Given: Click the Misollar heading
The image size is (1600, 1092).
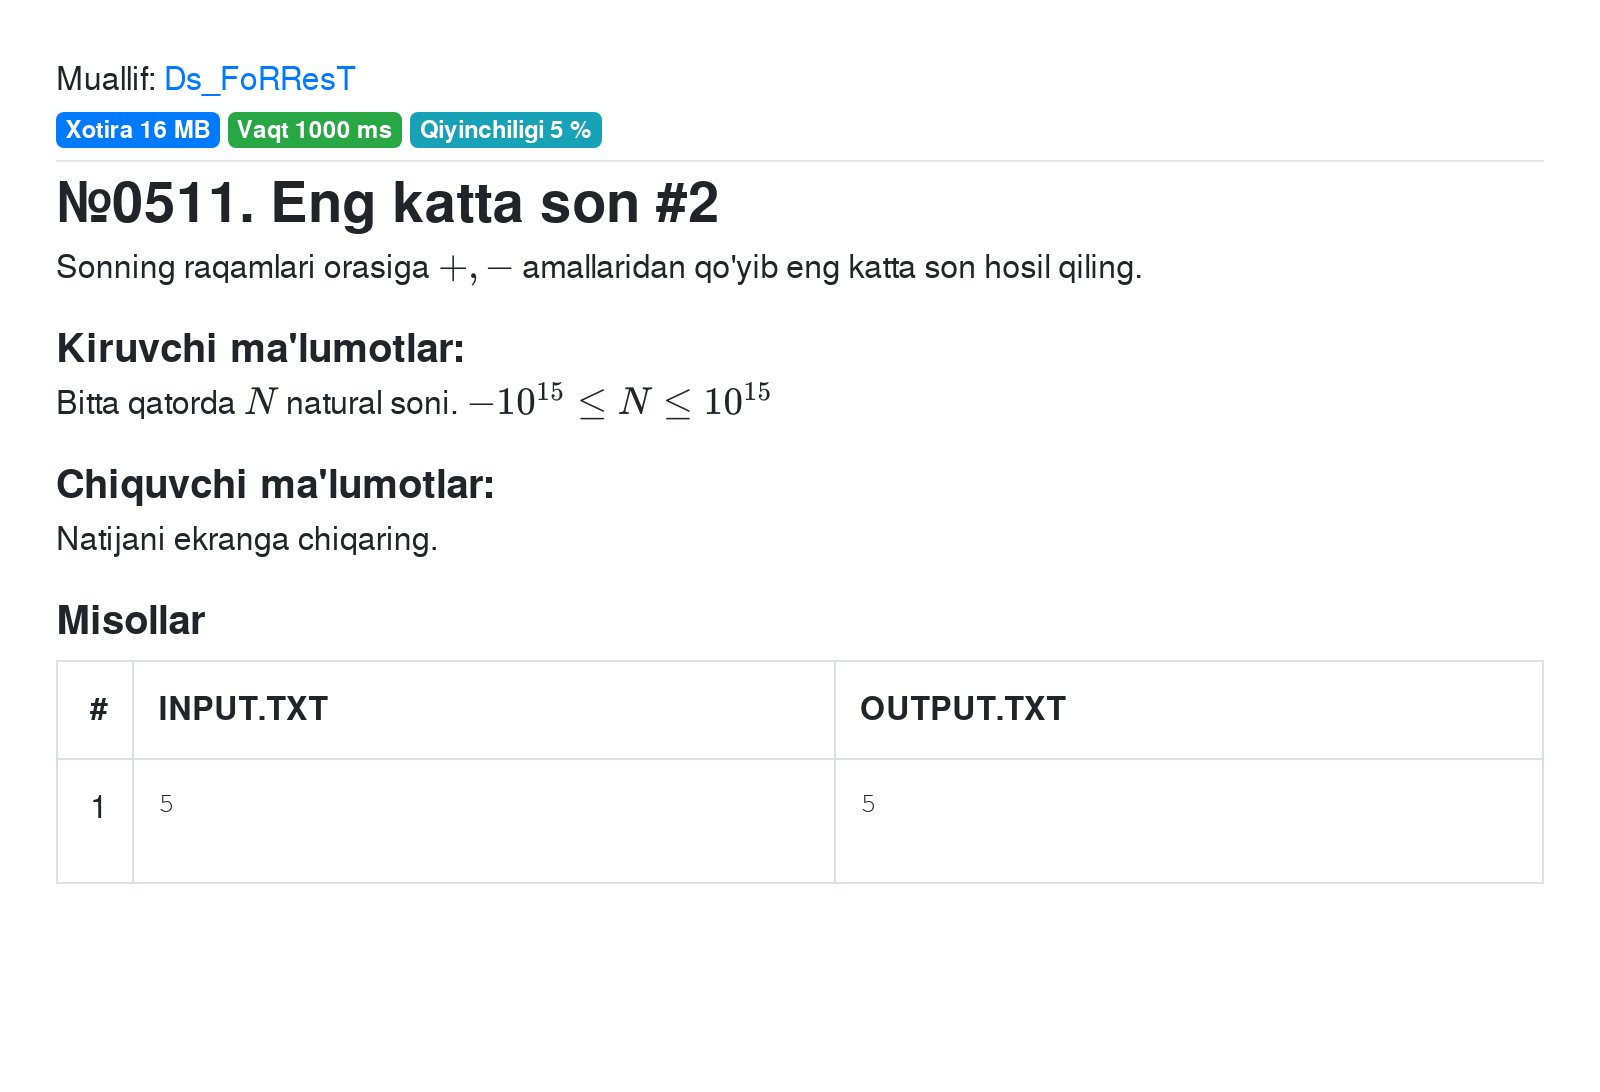Looking at the screenshot, I should click(x=131, y=620).
